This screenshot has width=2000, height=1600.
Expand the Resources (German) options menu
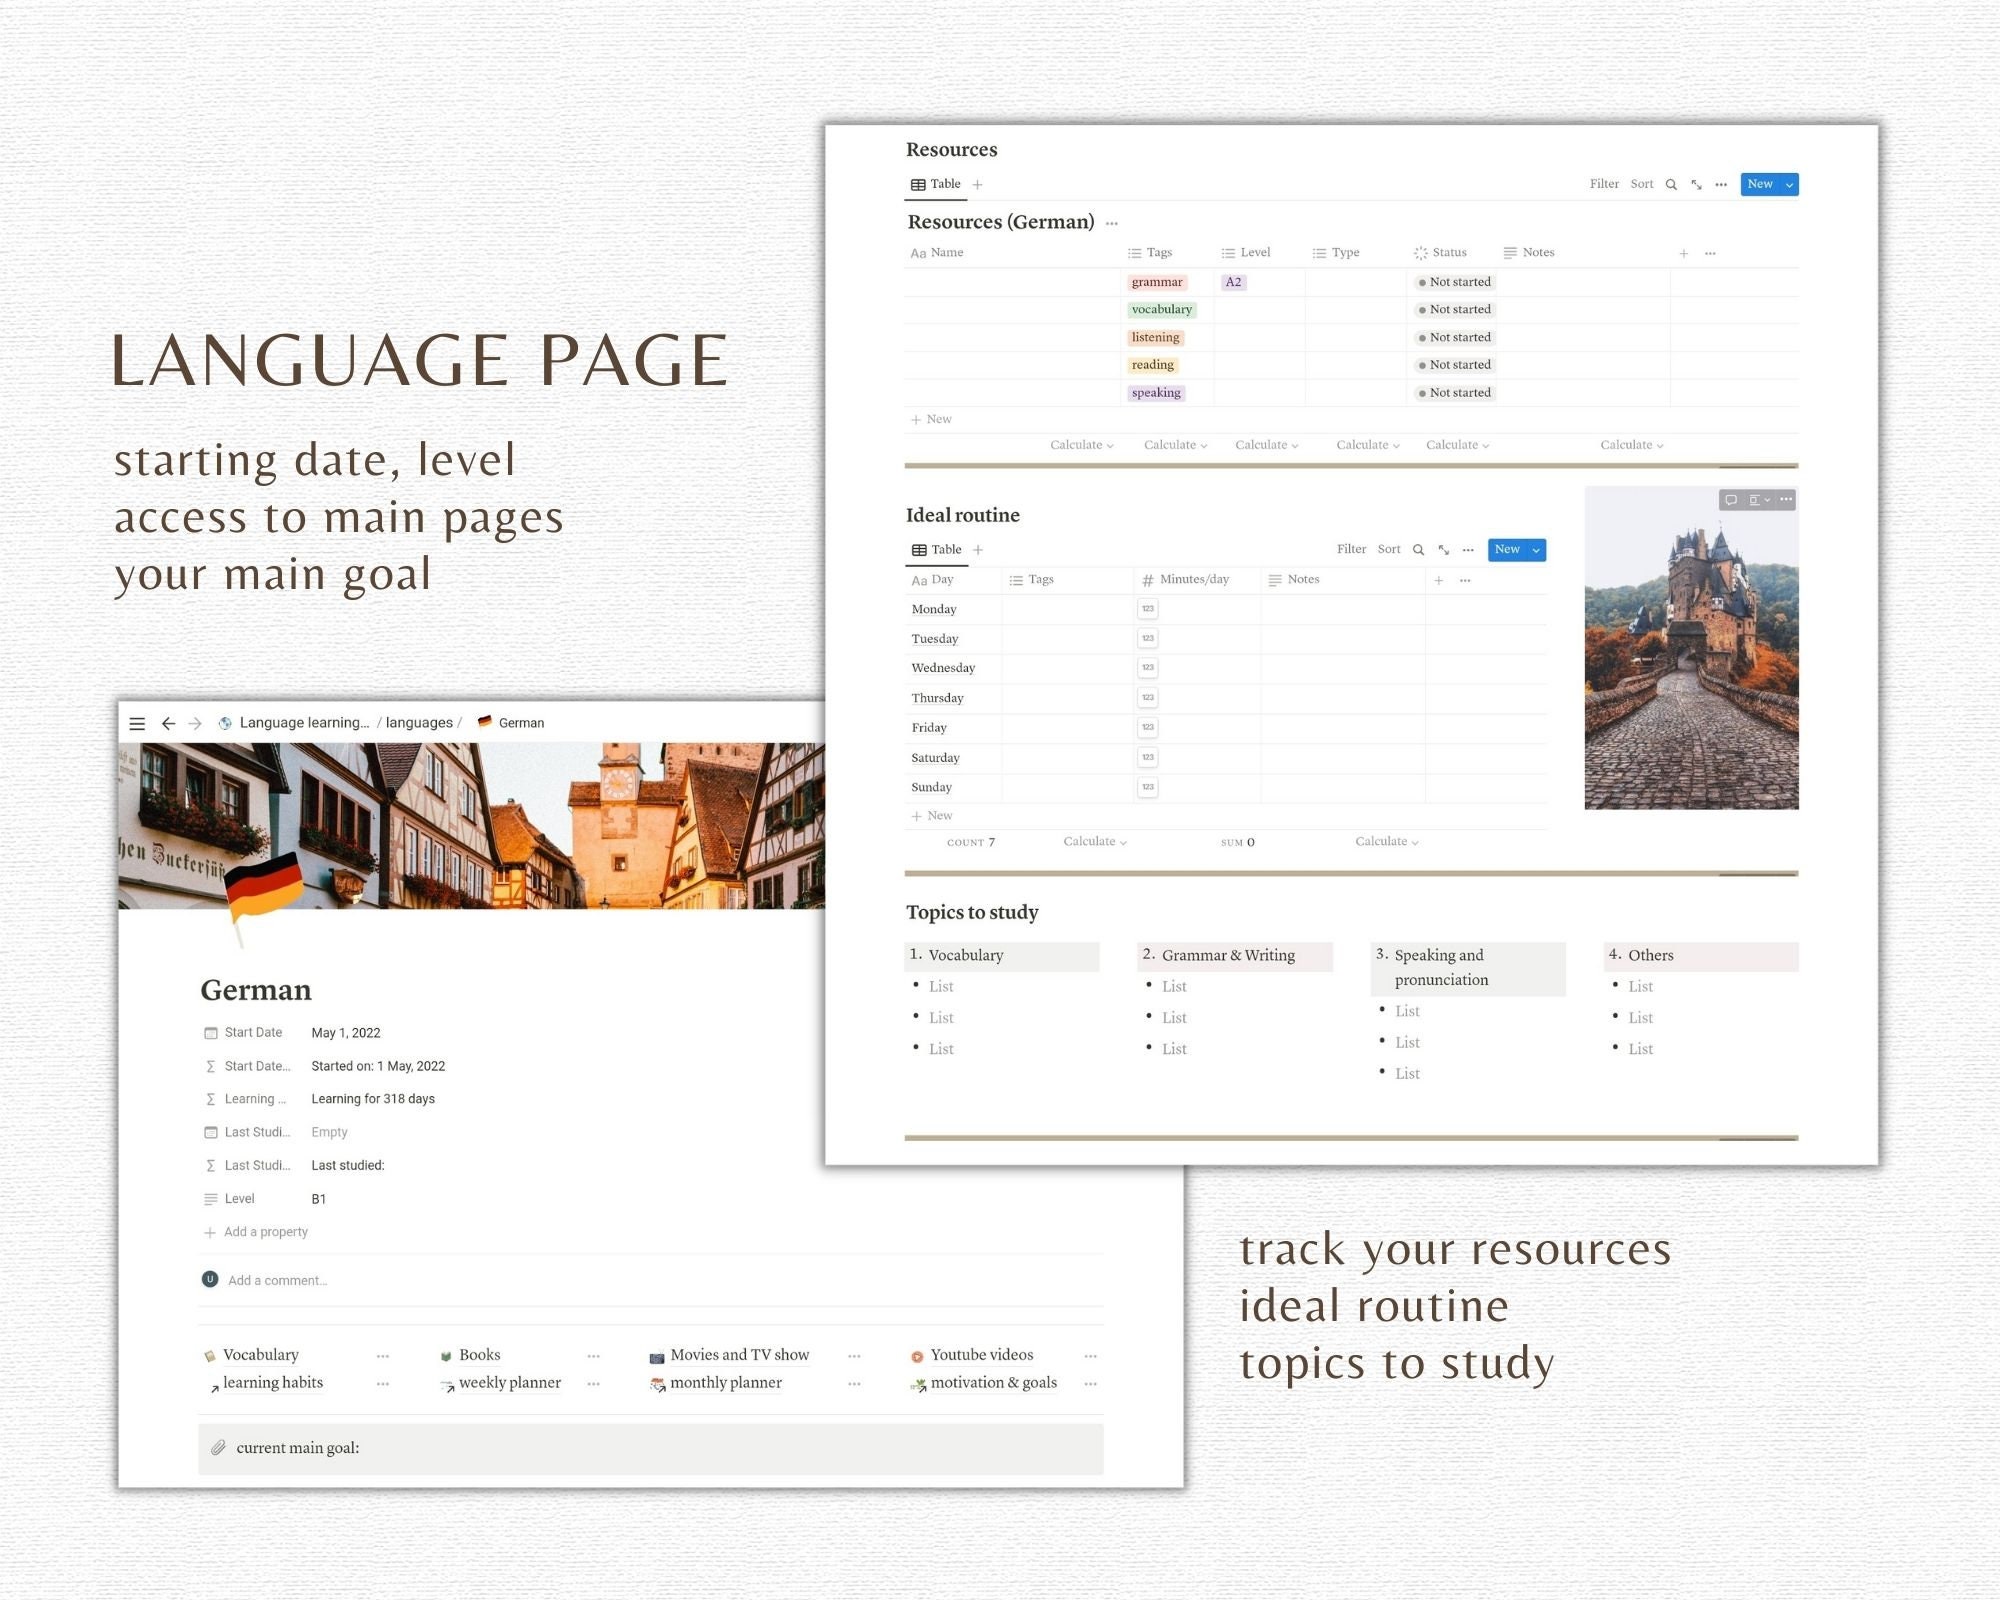tap(1112, 223)
